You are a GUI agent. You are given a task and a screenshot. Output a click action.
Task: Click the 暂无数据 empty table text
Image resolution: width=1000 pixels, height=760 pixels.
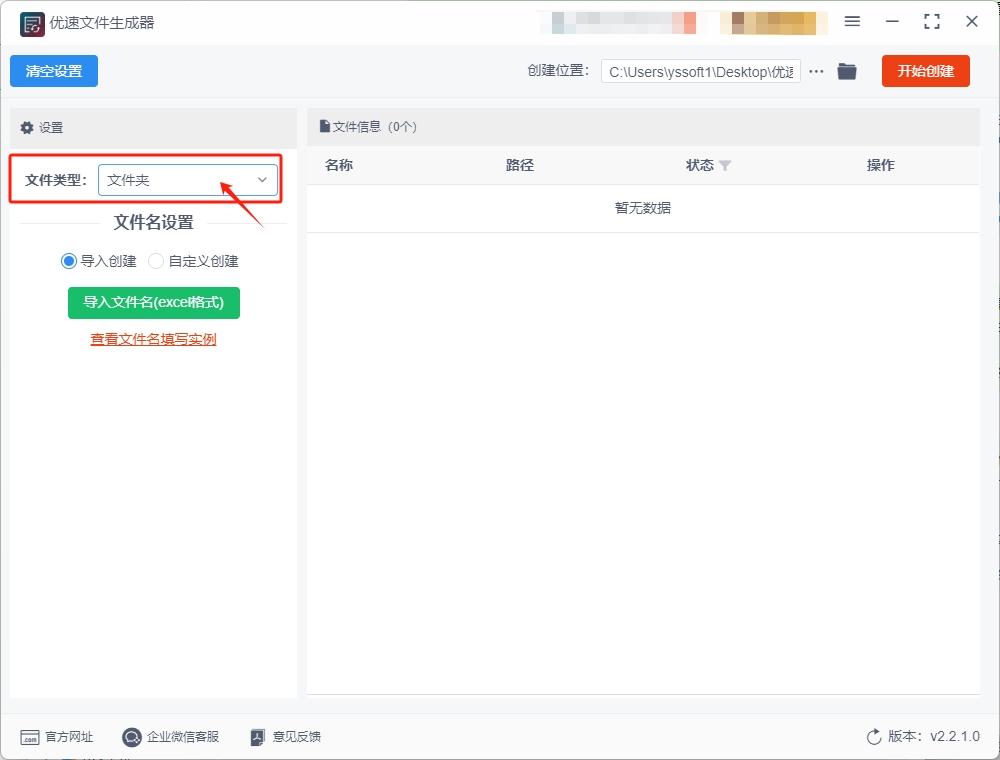click(643, 208)
